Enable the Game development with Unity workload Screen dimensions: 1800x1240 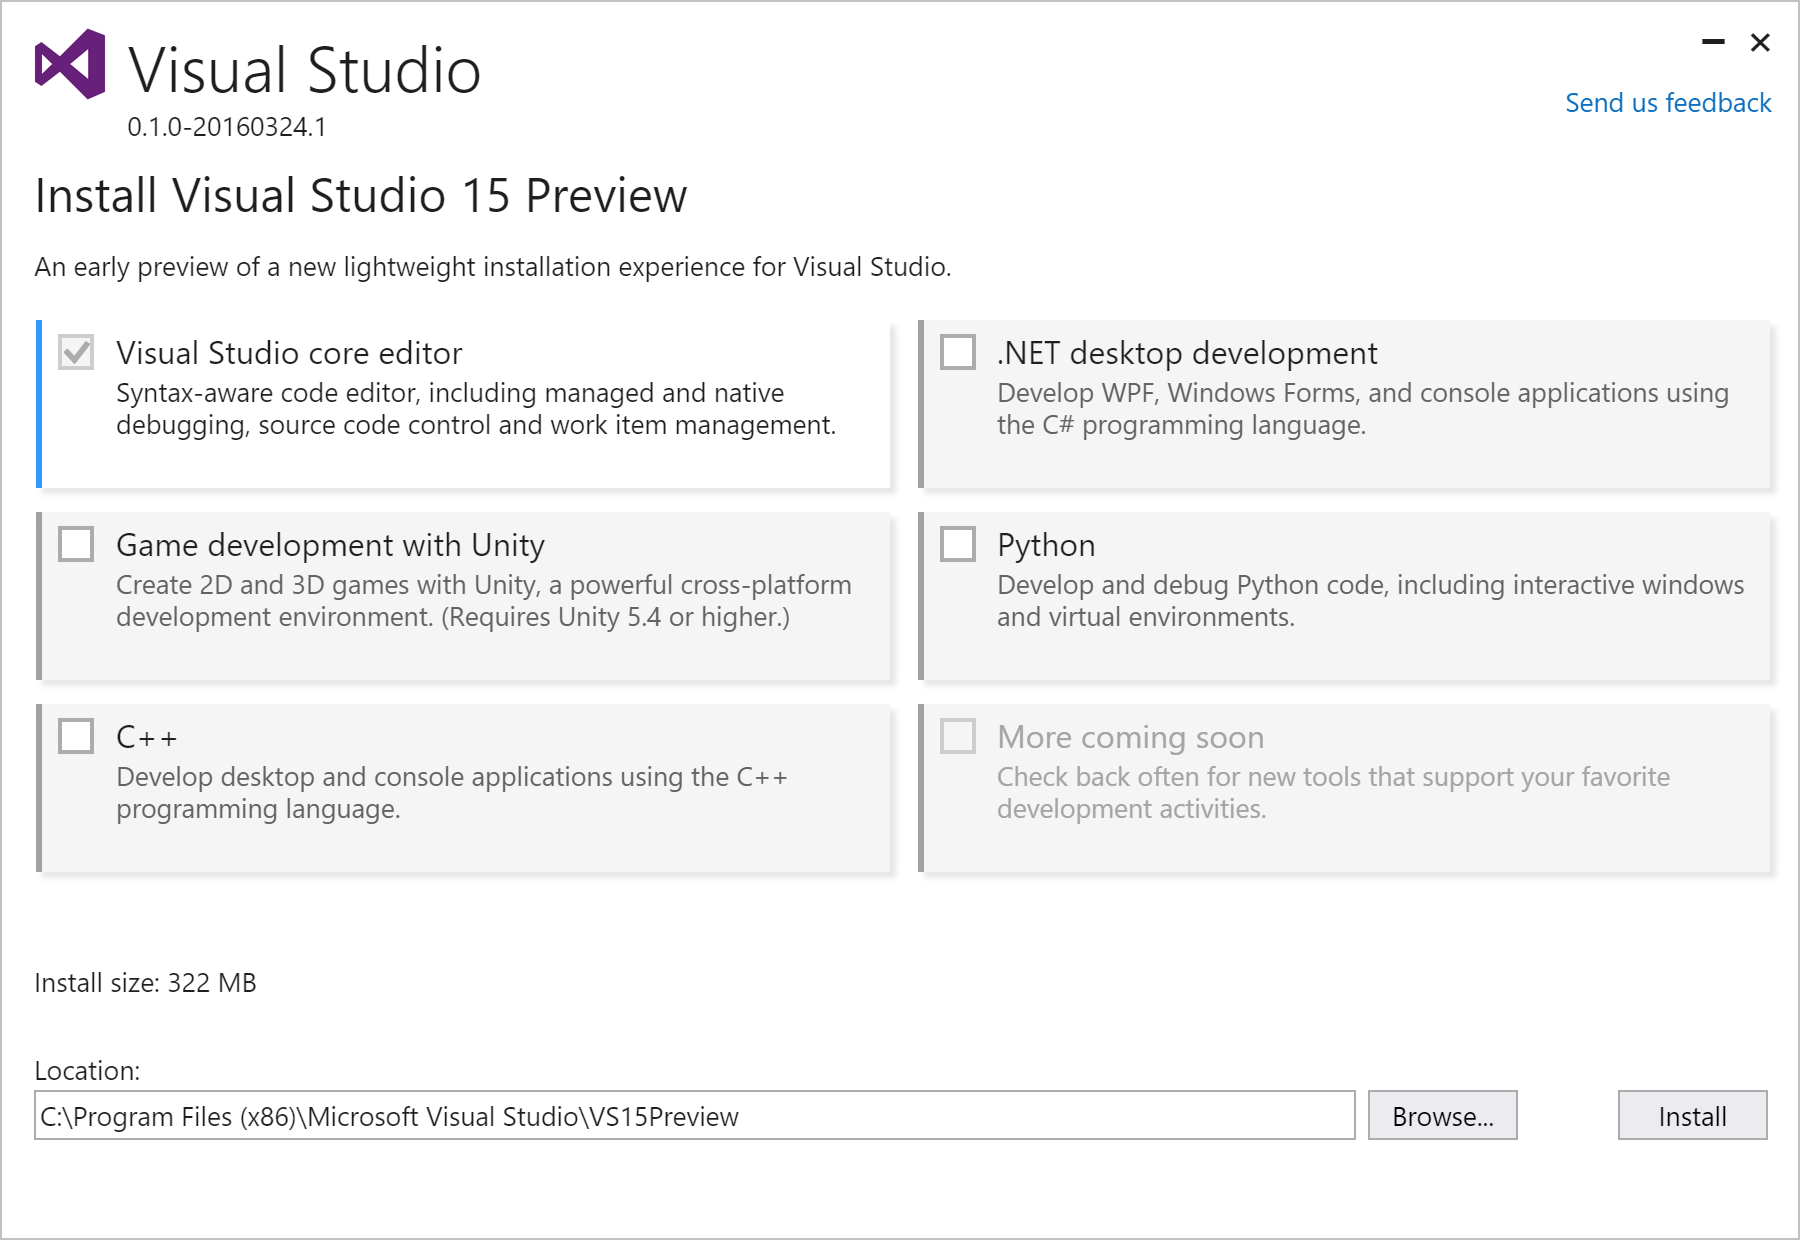(76, 545)
